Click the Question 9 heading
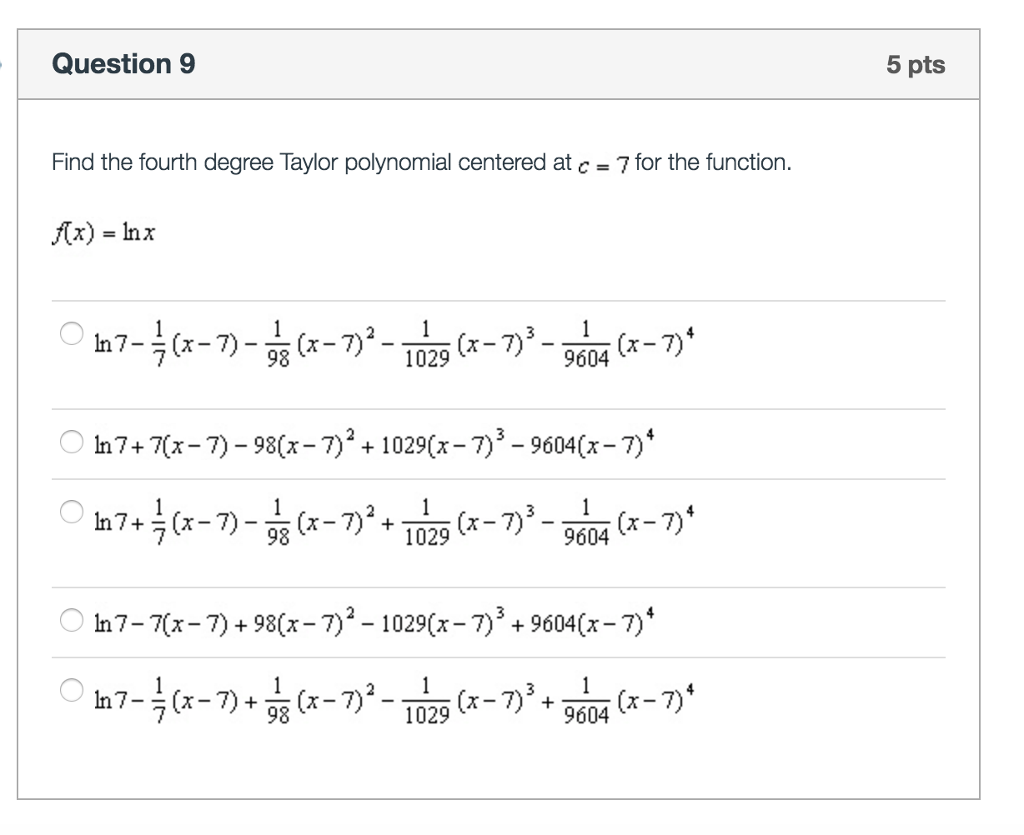Image resolution: width=1024 pixels, height=835 pixels. [x=124, y=63]
